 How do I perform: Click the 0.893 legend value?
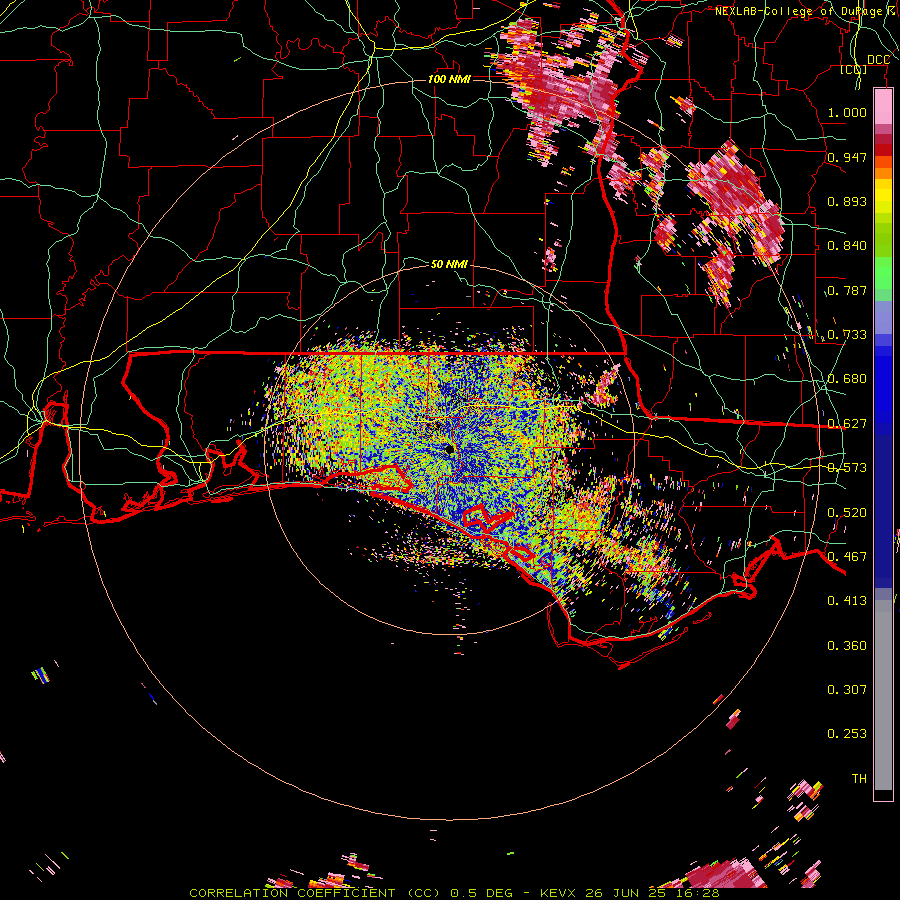[847, 201]
